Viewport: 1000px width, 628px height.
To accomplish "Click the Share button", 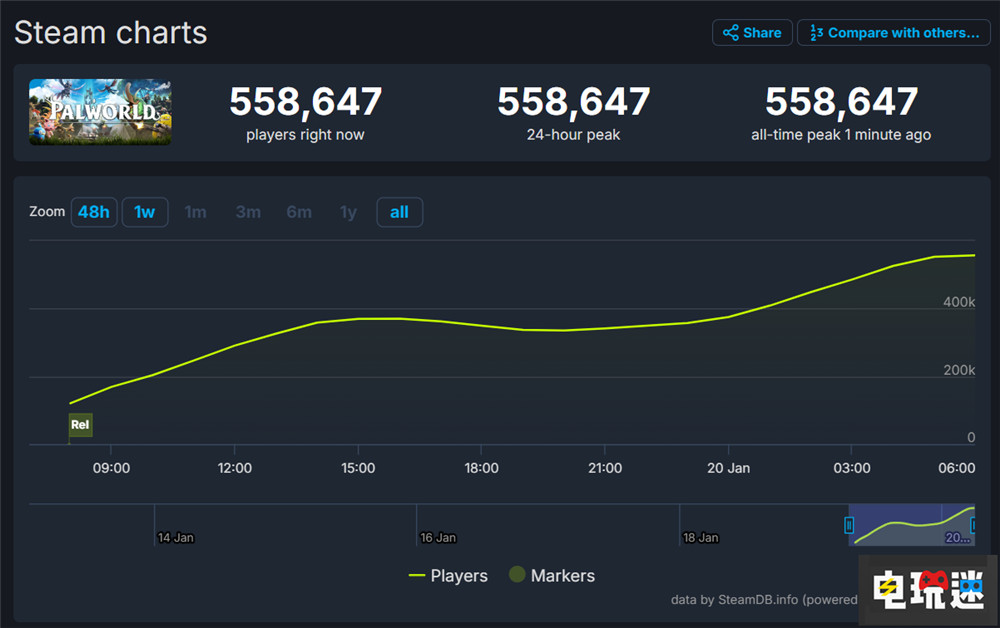I will point(752,33).
